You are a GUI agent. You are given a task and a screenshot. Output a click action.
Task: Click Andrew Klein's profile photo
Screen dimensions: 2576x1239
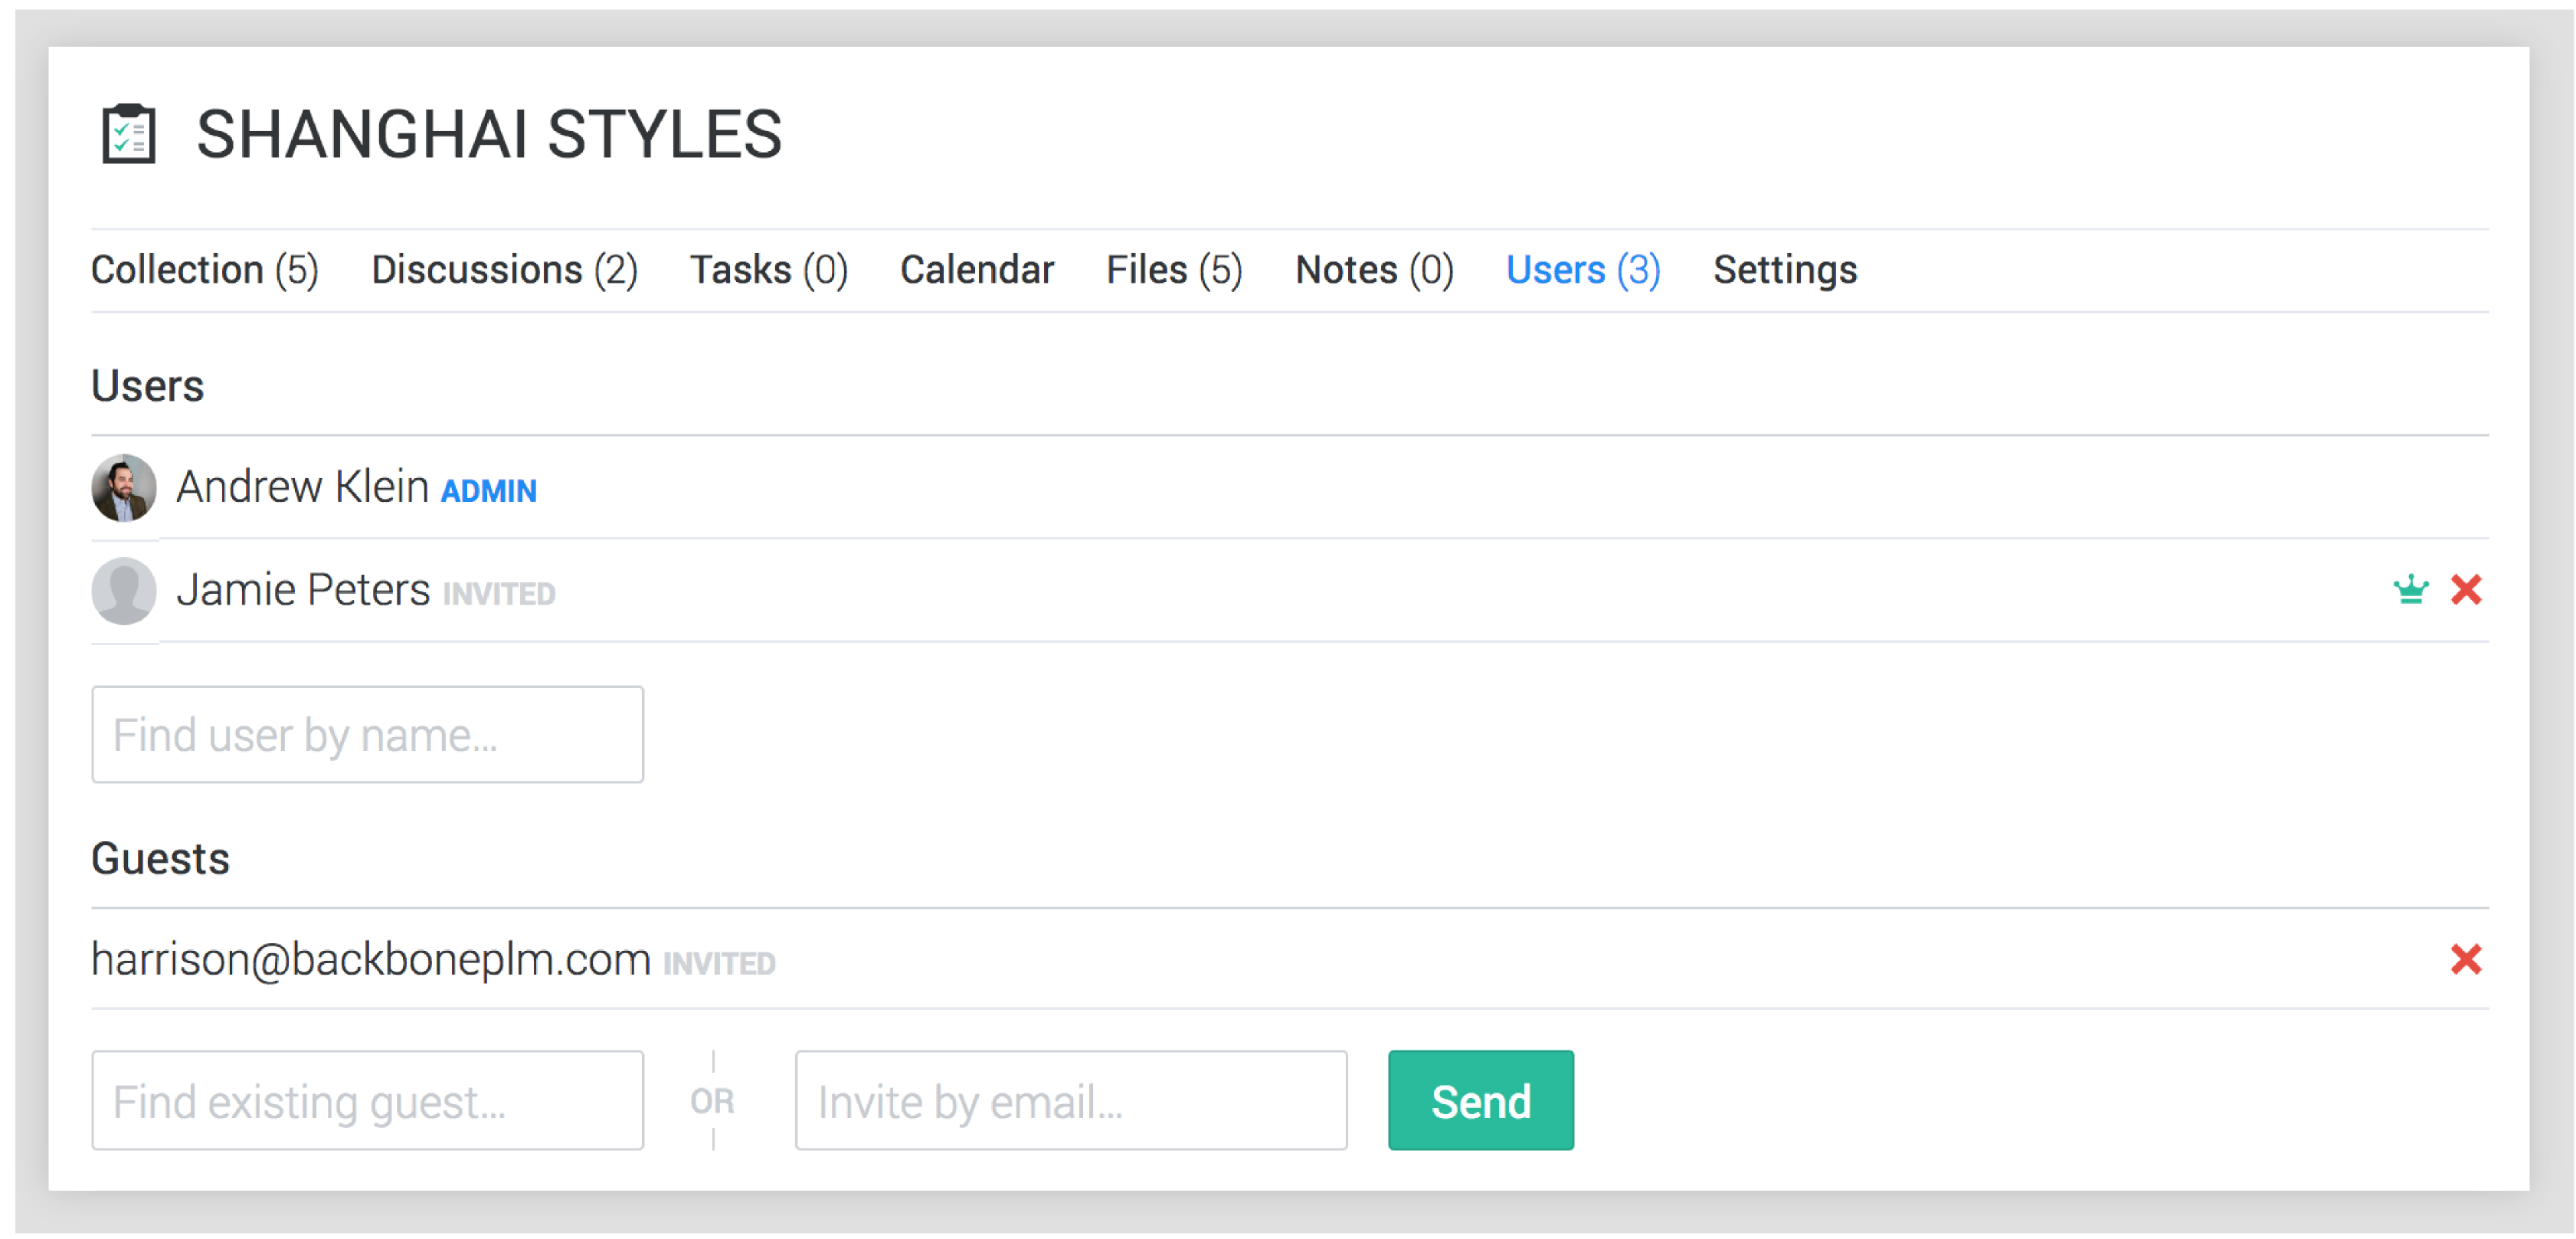(x=124, y=488)
